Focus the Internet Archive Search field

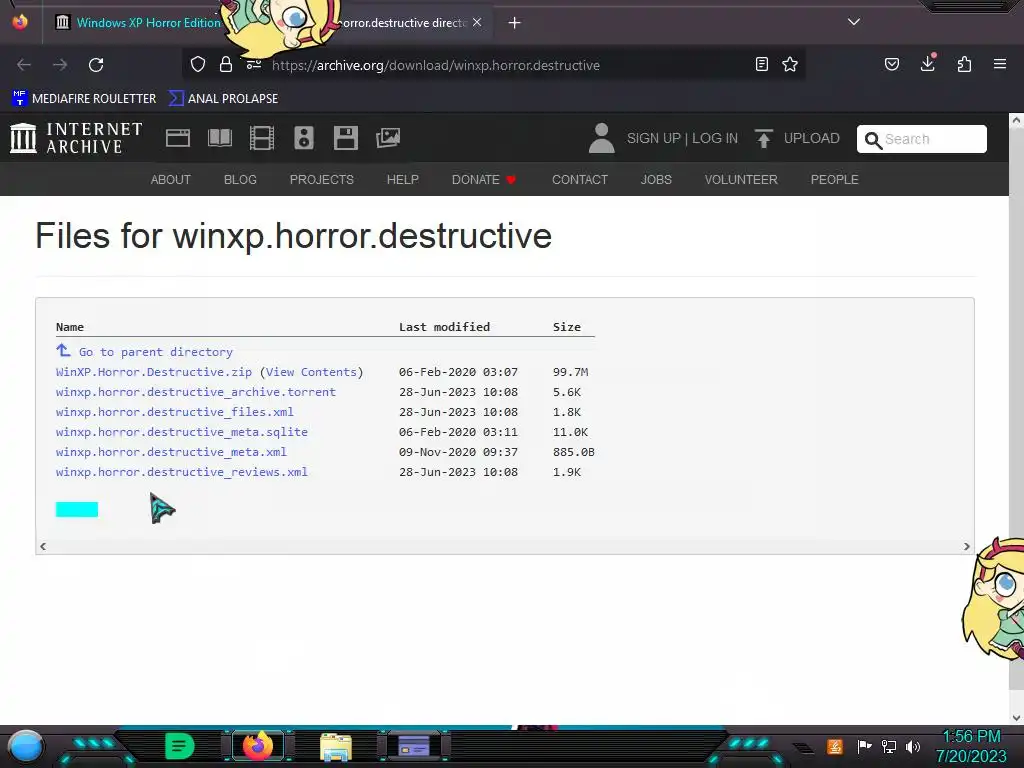pos(921,139)
